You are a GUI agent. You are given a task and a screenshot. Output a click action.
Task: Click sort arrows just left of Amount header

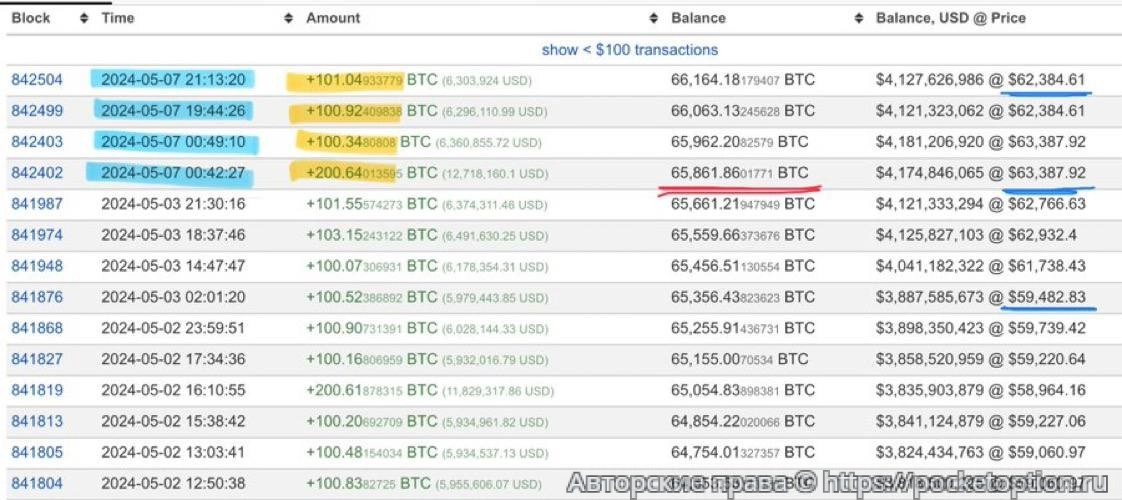point(290,19)
